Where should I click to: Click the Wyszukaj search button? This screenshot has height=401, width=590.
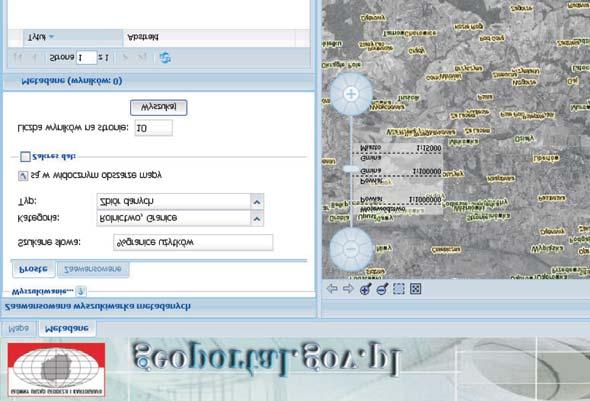click(x=158, y=107)
